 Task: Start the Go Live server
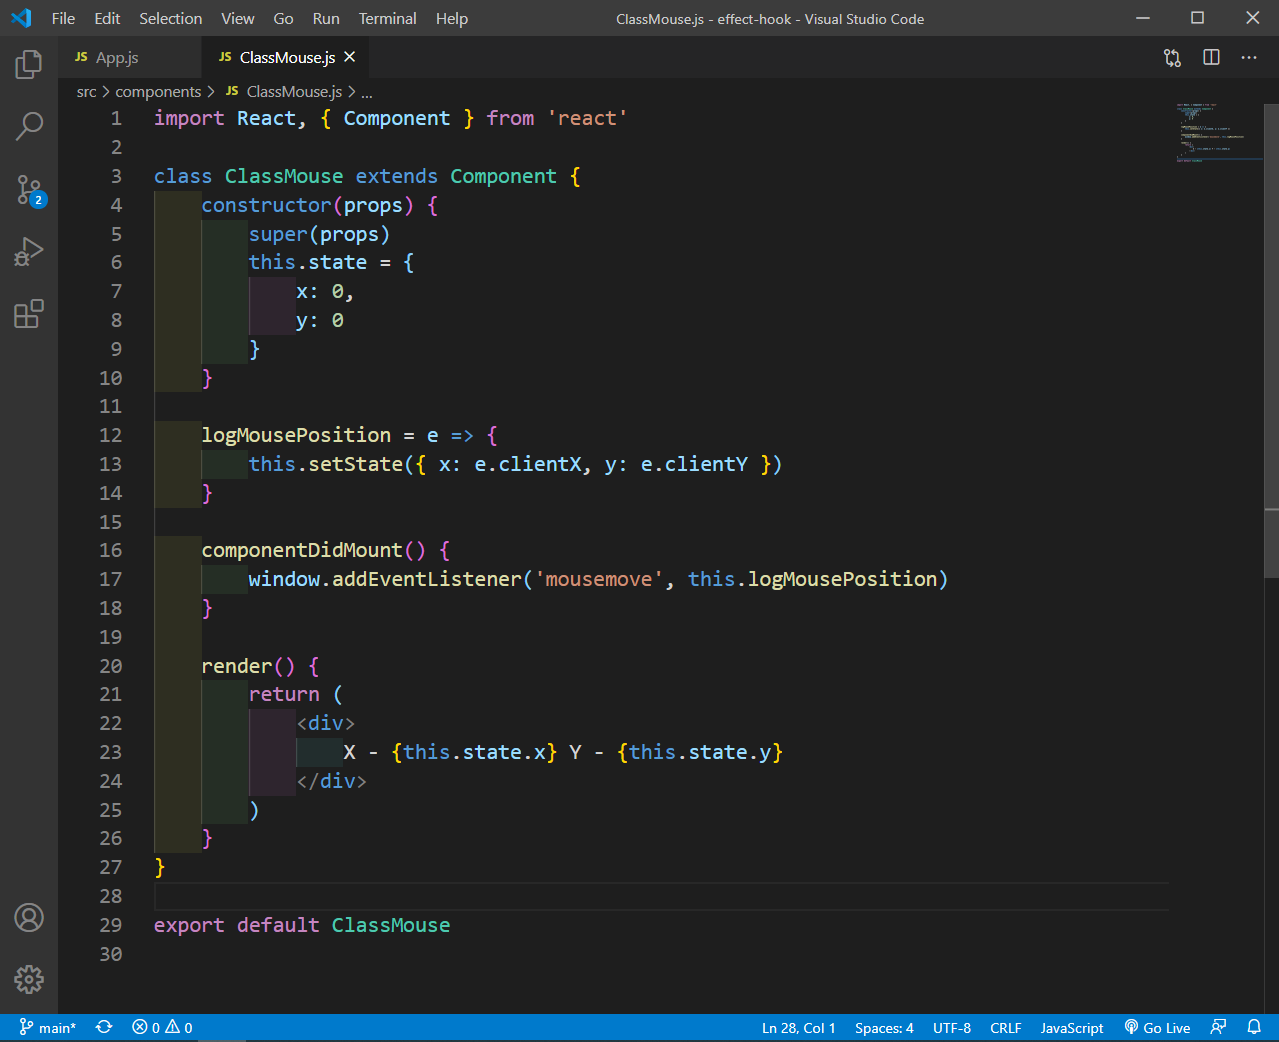click(1158, 1027)
